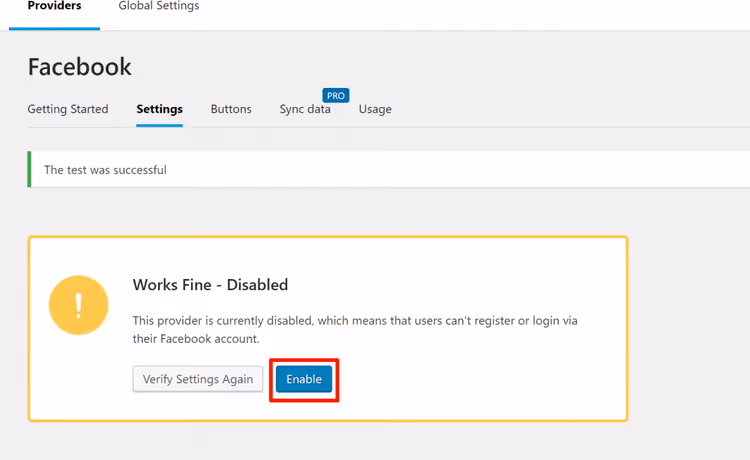Click the 'The test was successful' notice
The height and width of the screenshot is (460, 750).
[x=388, y=170]
